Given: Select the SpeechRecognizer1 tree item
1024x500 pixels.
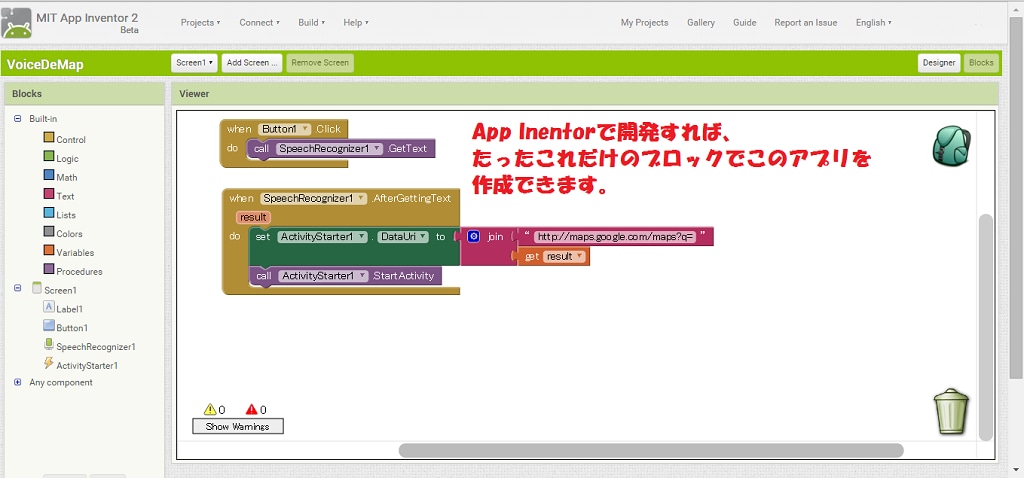Looking at the screenshot, I should click(x=95, y=347).
